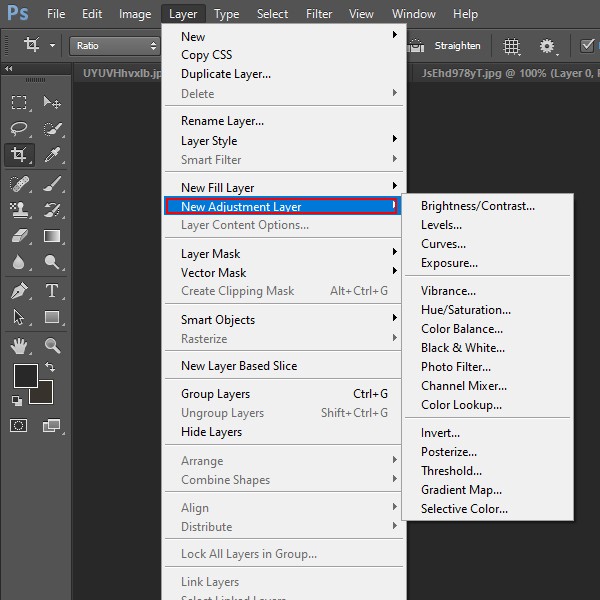This screenshot has width=600, height=600.
Task: Choose Copy CSS
Action: click(283, 55)
